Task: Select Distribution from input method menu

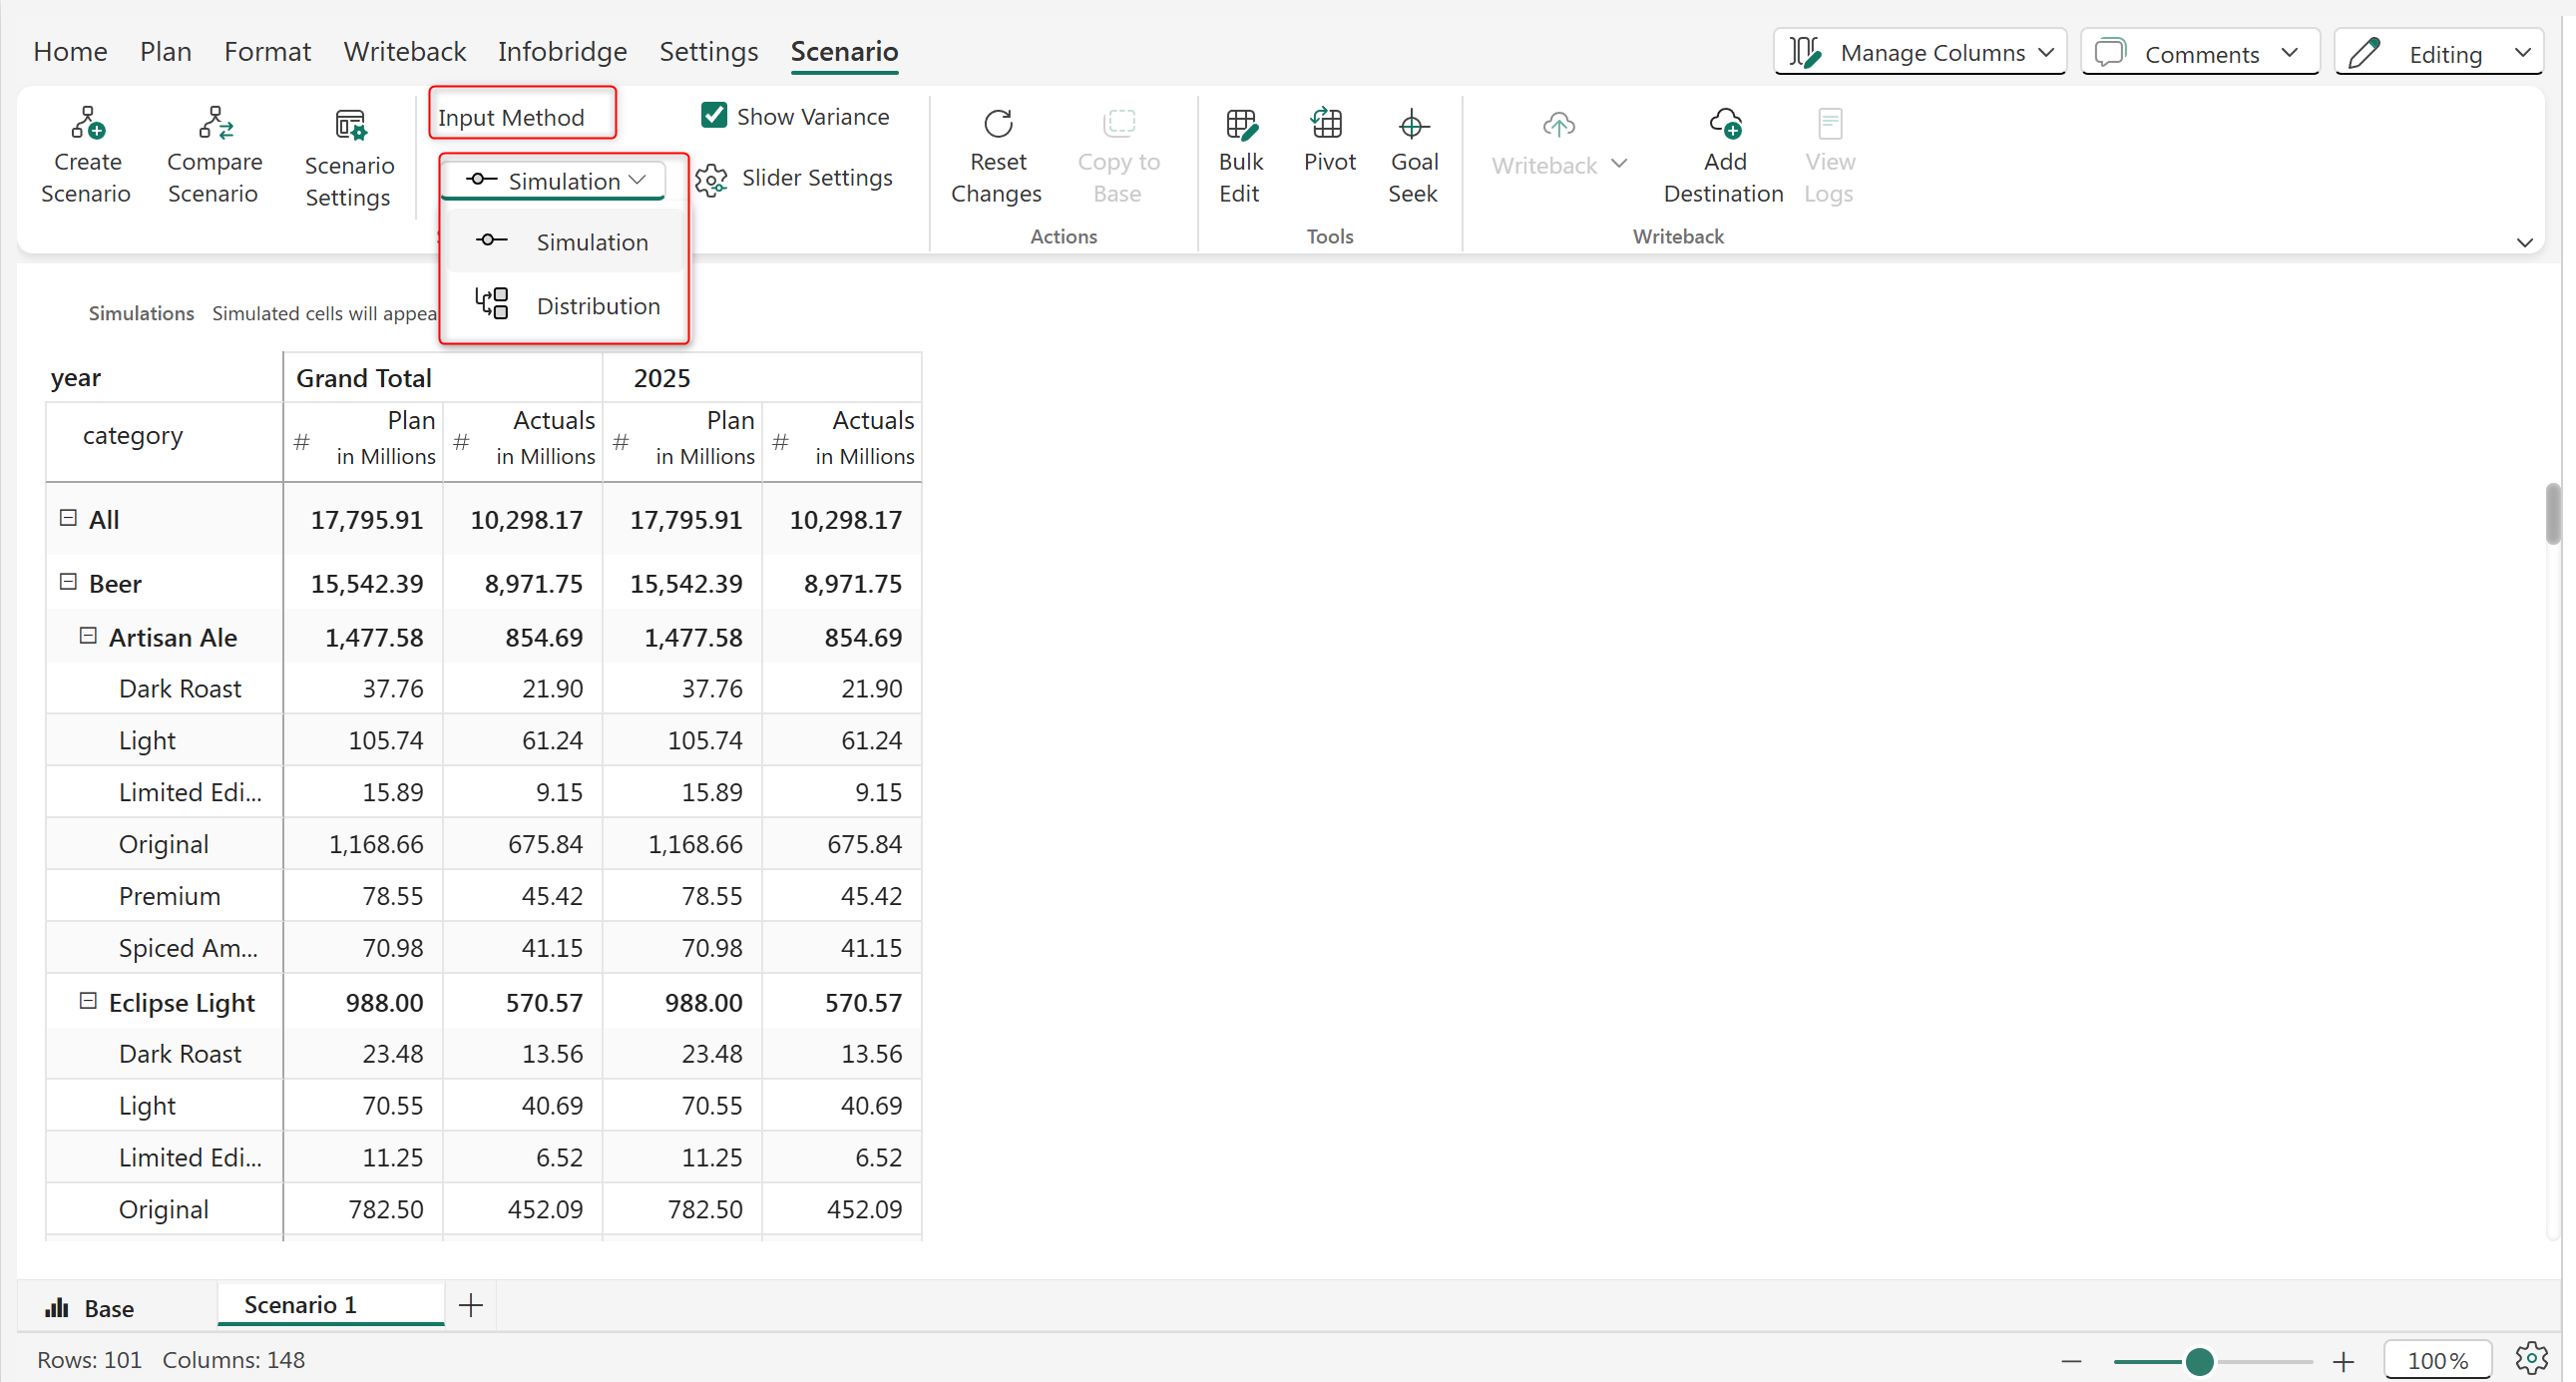Action: tap(597, 306)
